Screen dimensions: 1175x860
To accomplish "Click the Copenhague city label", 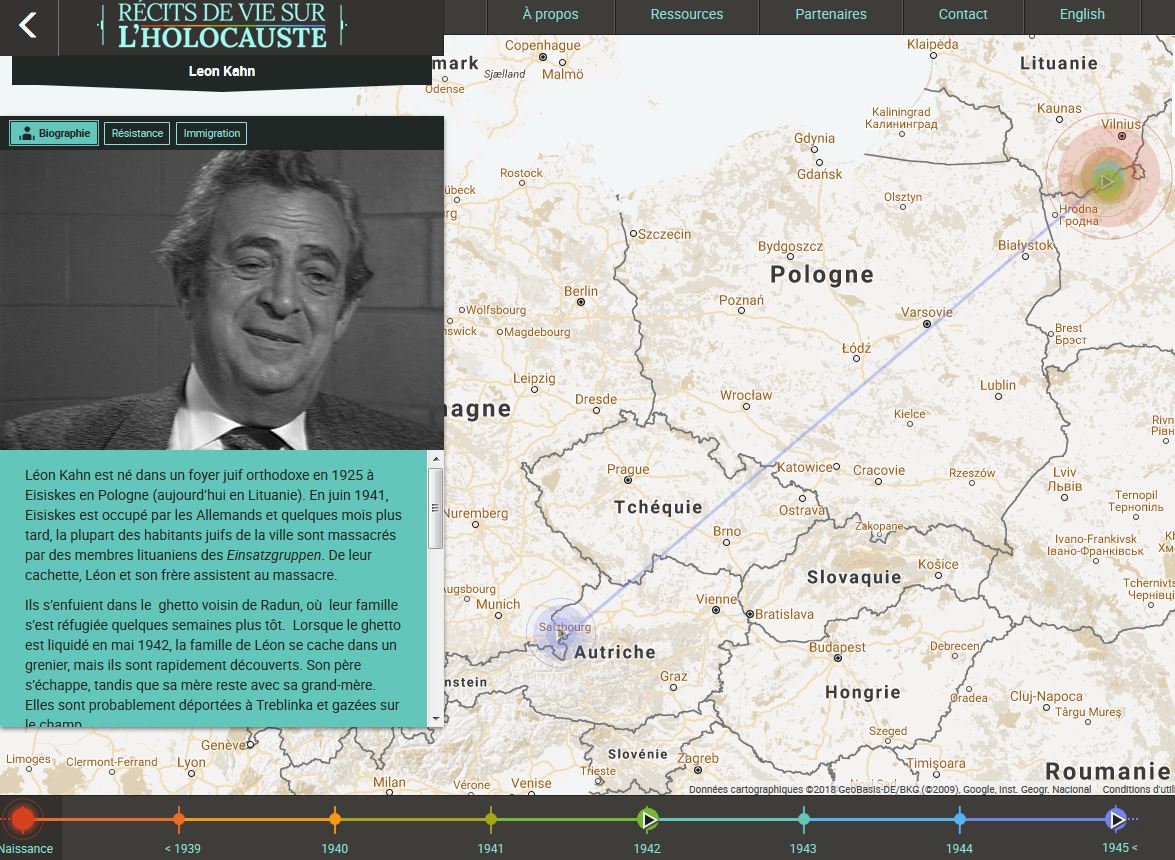I will tap(543, 45).
